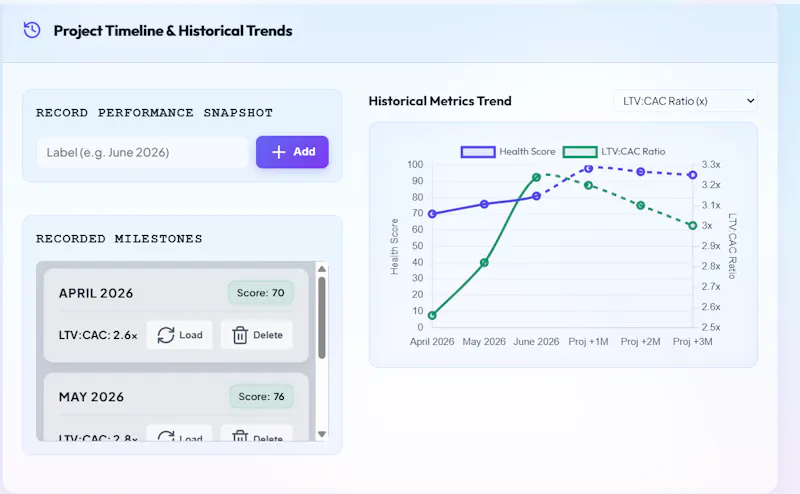Toggle LTV:CAC Ratio legend swatch

click(580, 152)
